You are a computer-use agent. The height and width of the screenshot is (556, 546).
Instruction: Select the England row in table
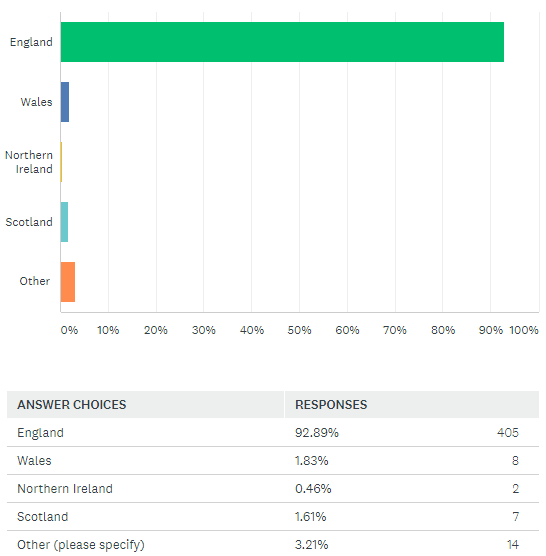point(273,433)
